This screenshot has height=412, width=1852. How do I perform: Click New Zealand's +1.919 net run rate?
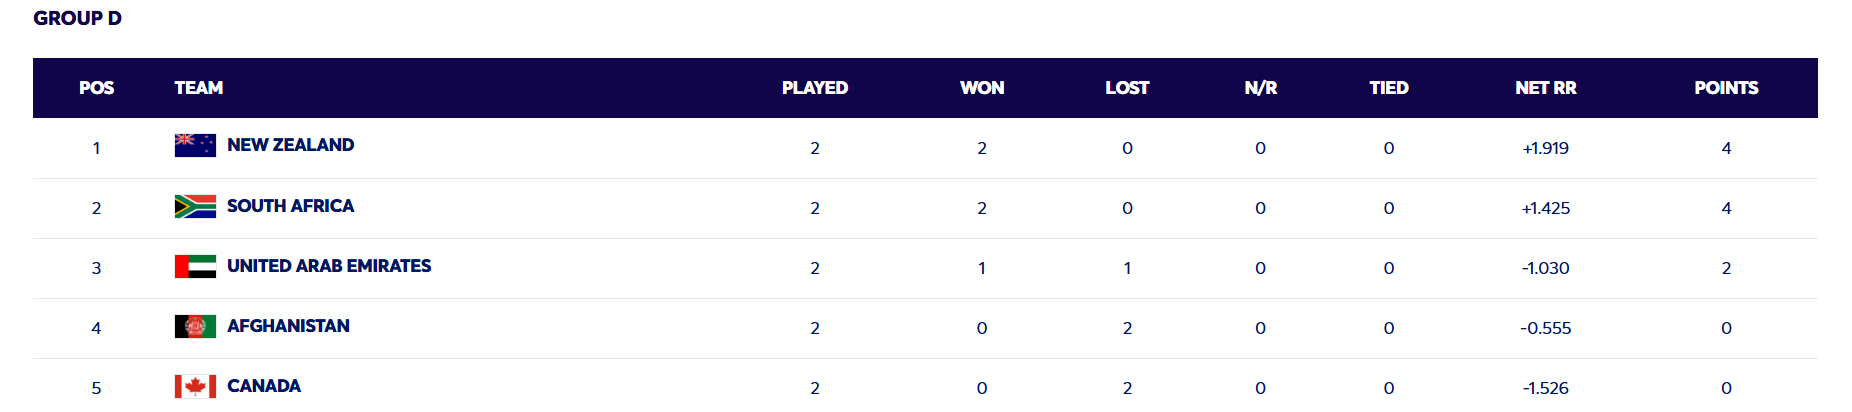pyautogui.click(x=1545, y=148)
